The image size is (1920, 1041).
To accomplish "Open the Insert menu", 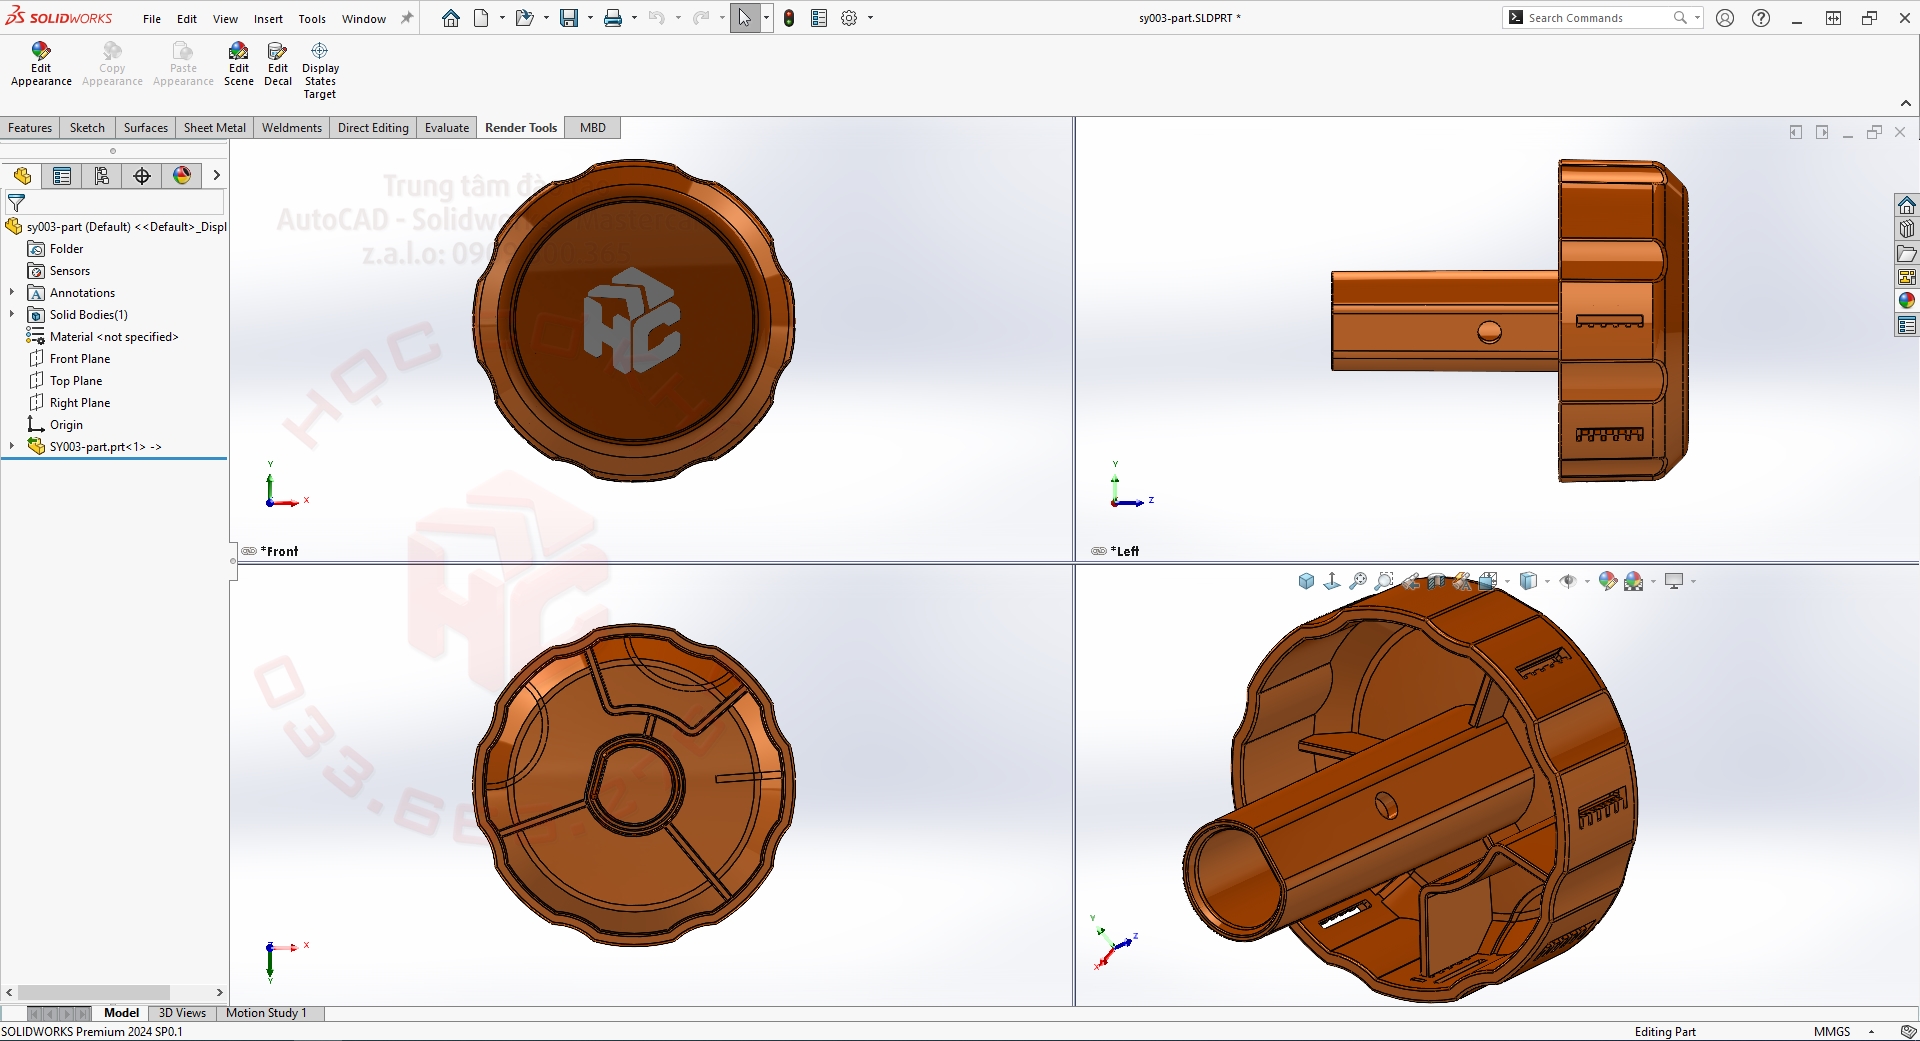I will 268,19.
